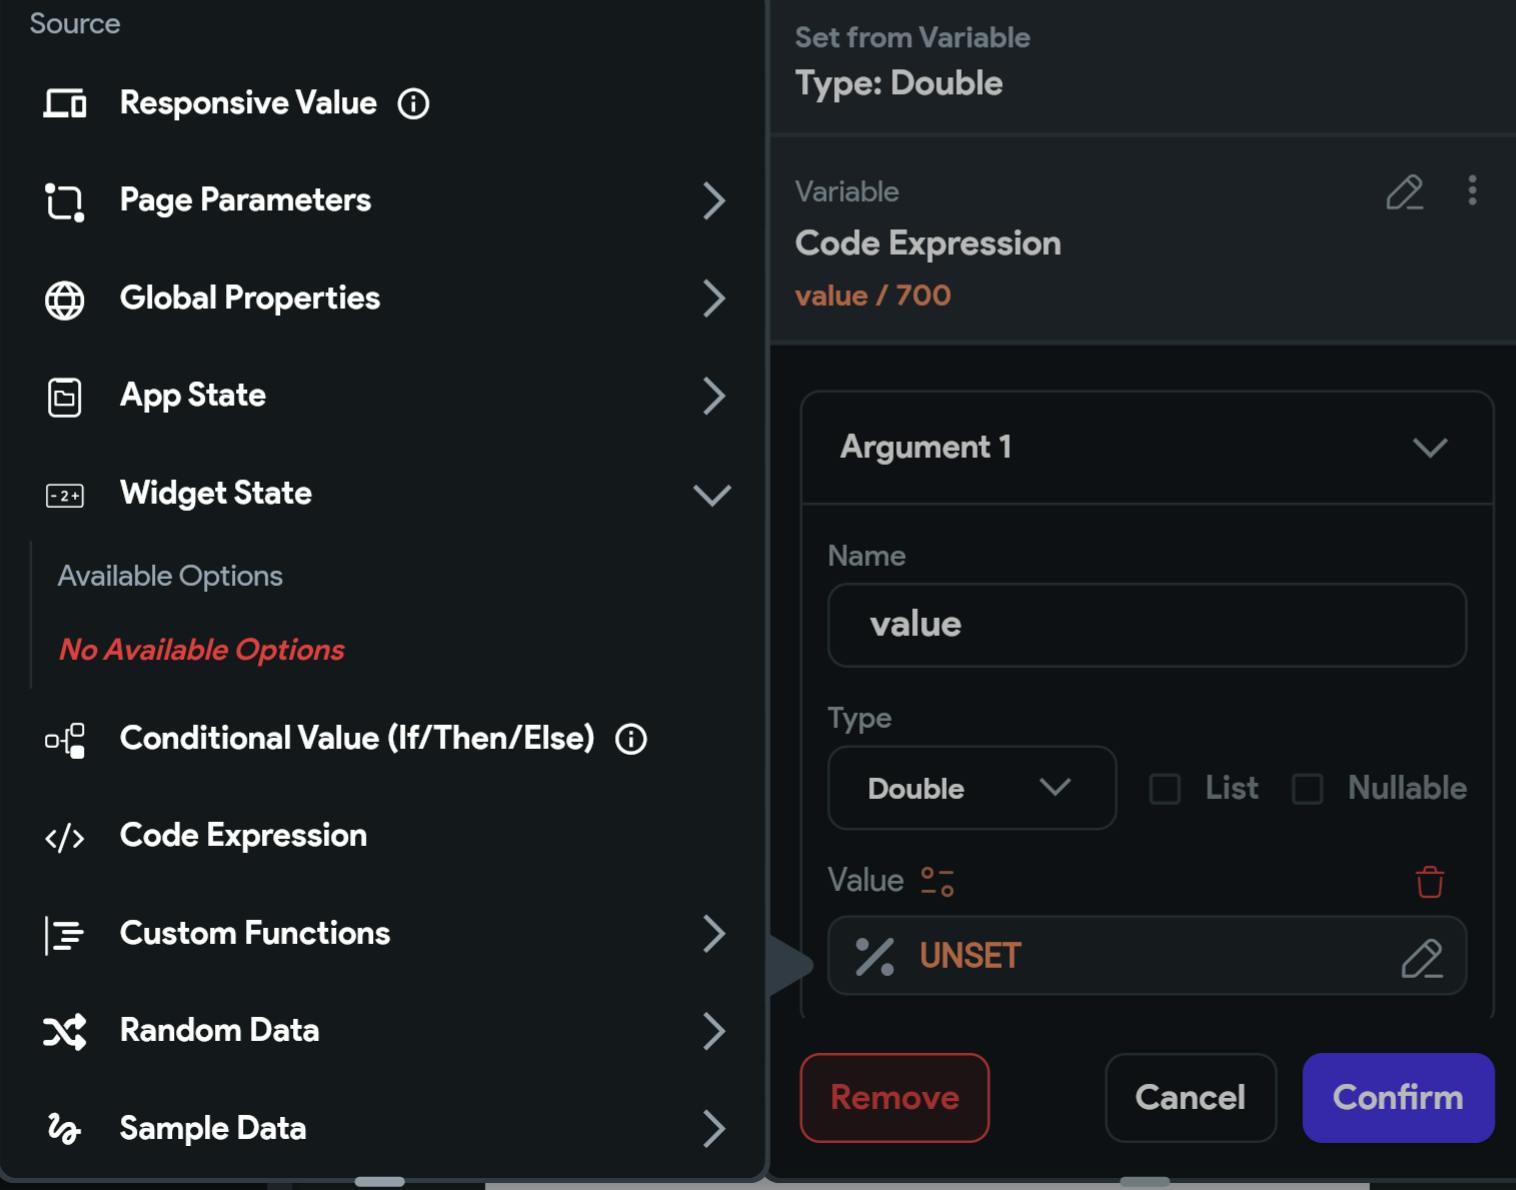Click the Confirm button

click(x=1398, y=1098)
